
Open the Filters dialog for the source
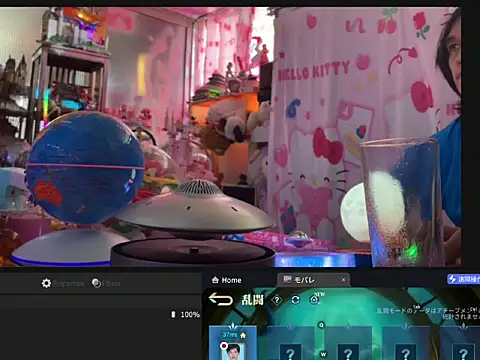pos(105,283)
